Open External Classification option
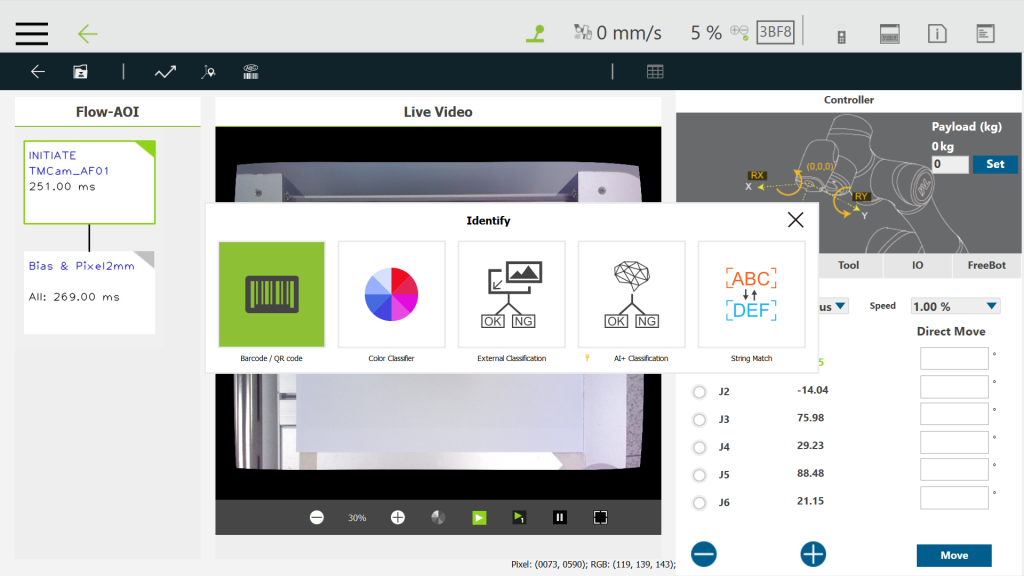1024x576 pixels. point(511,294)
